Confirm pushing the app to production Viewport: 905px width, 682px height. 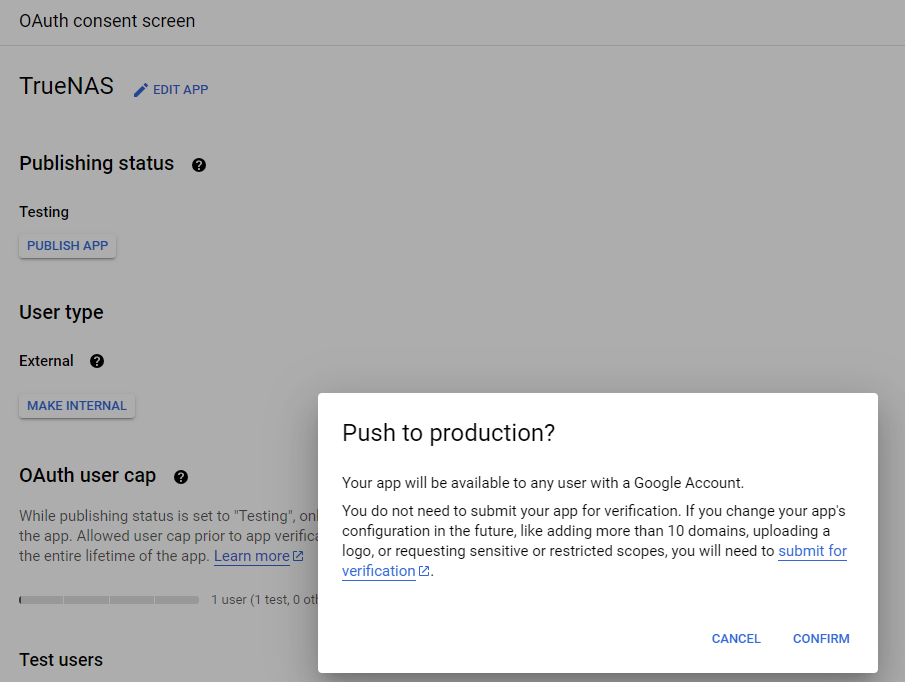click(821, 639)
